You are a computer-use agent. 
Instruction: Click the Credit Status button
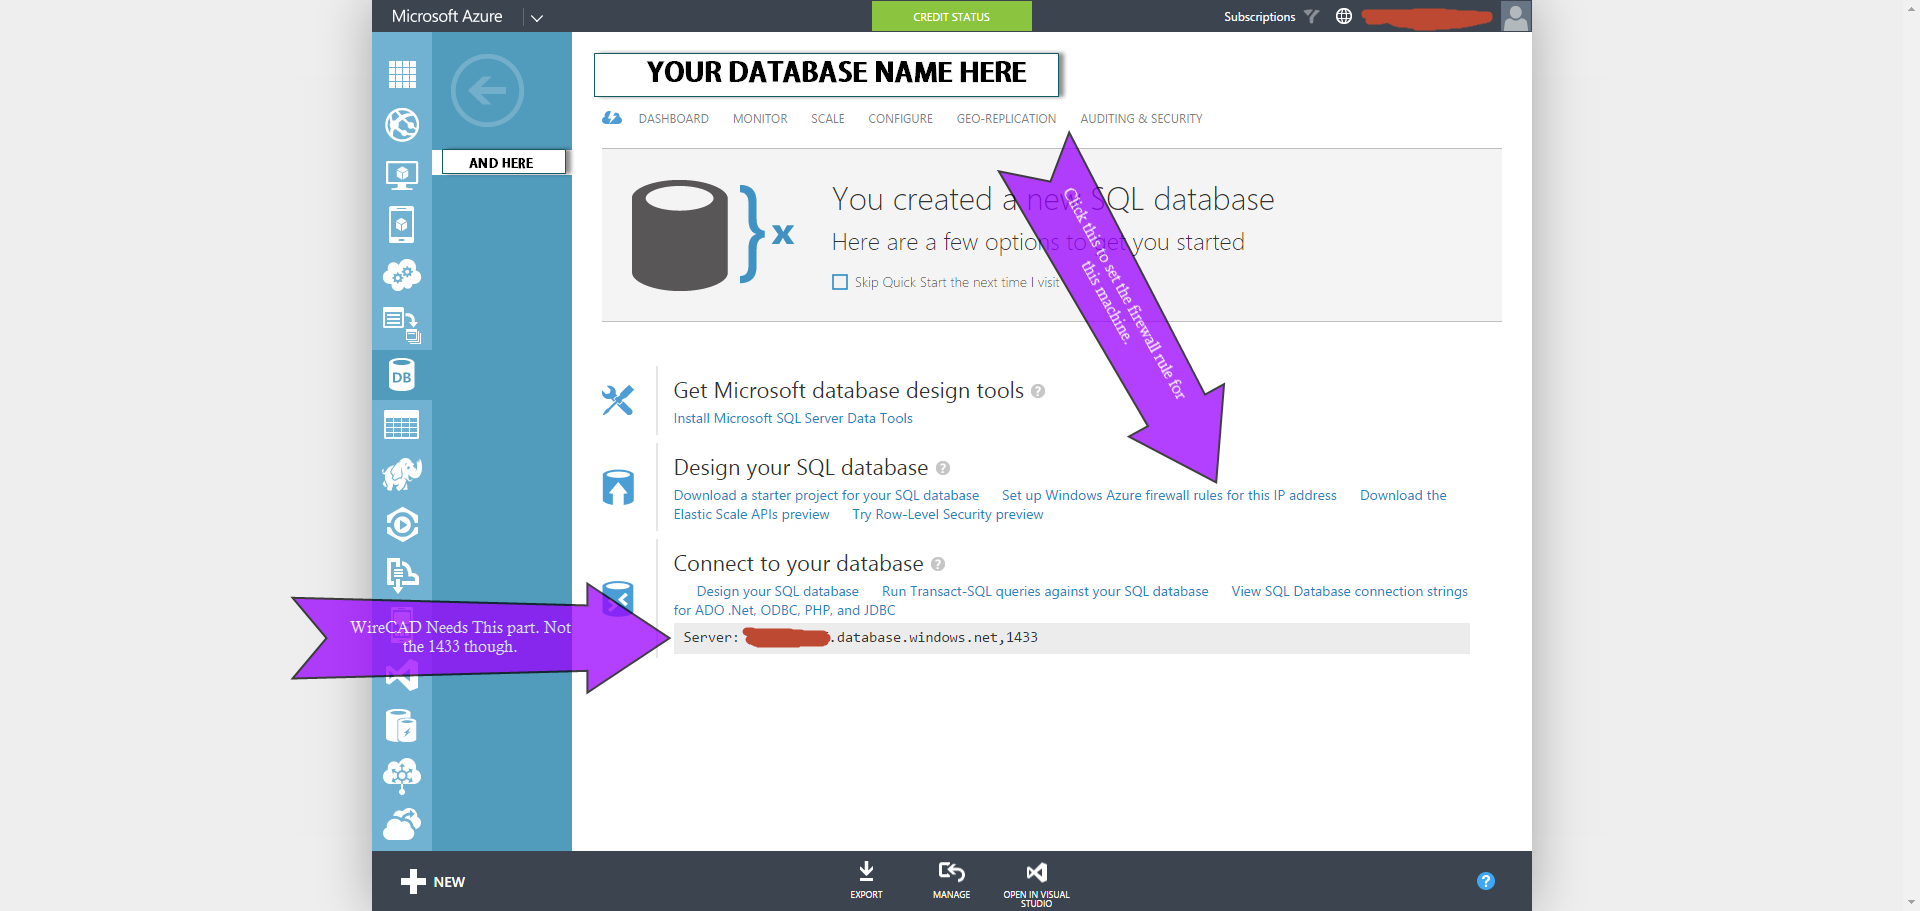pos(952,16)
